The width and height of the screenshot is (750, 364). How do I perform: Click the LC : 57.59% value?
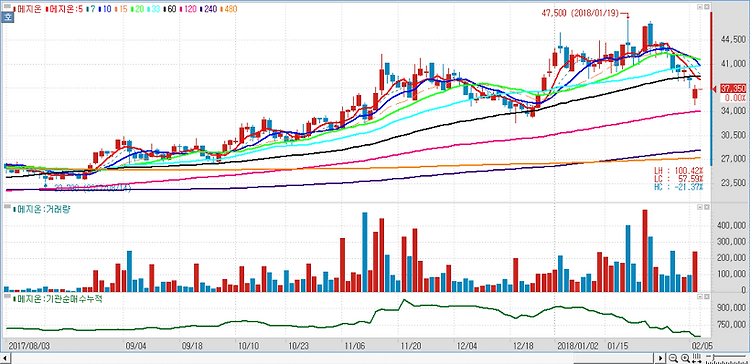point(679,178)
